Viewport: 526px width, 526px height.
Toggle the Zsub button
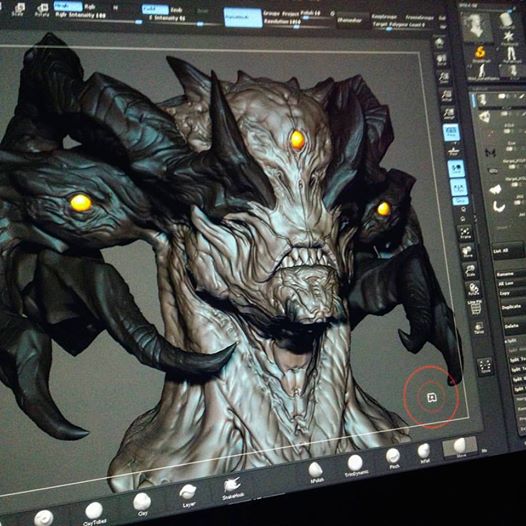click(x=177, y=11)
